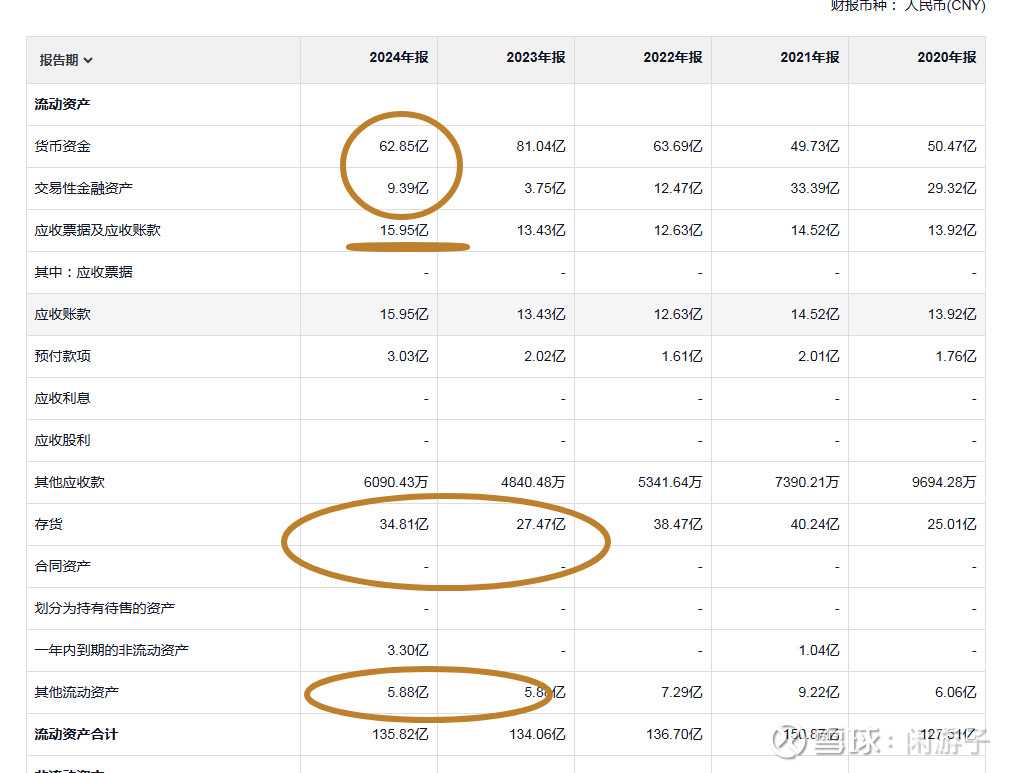Click the 货币资金 row label
The image size is (1021, 773).
click(x=62, y=146)
